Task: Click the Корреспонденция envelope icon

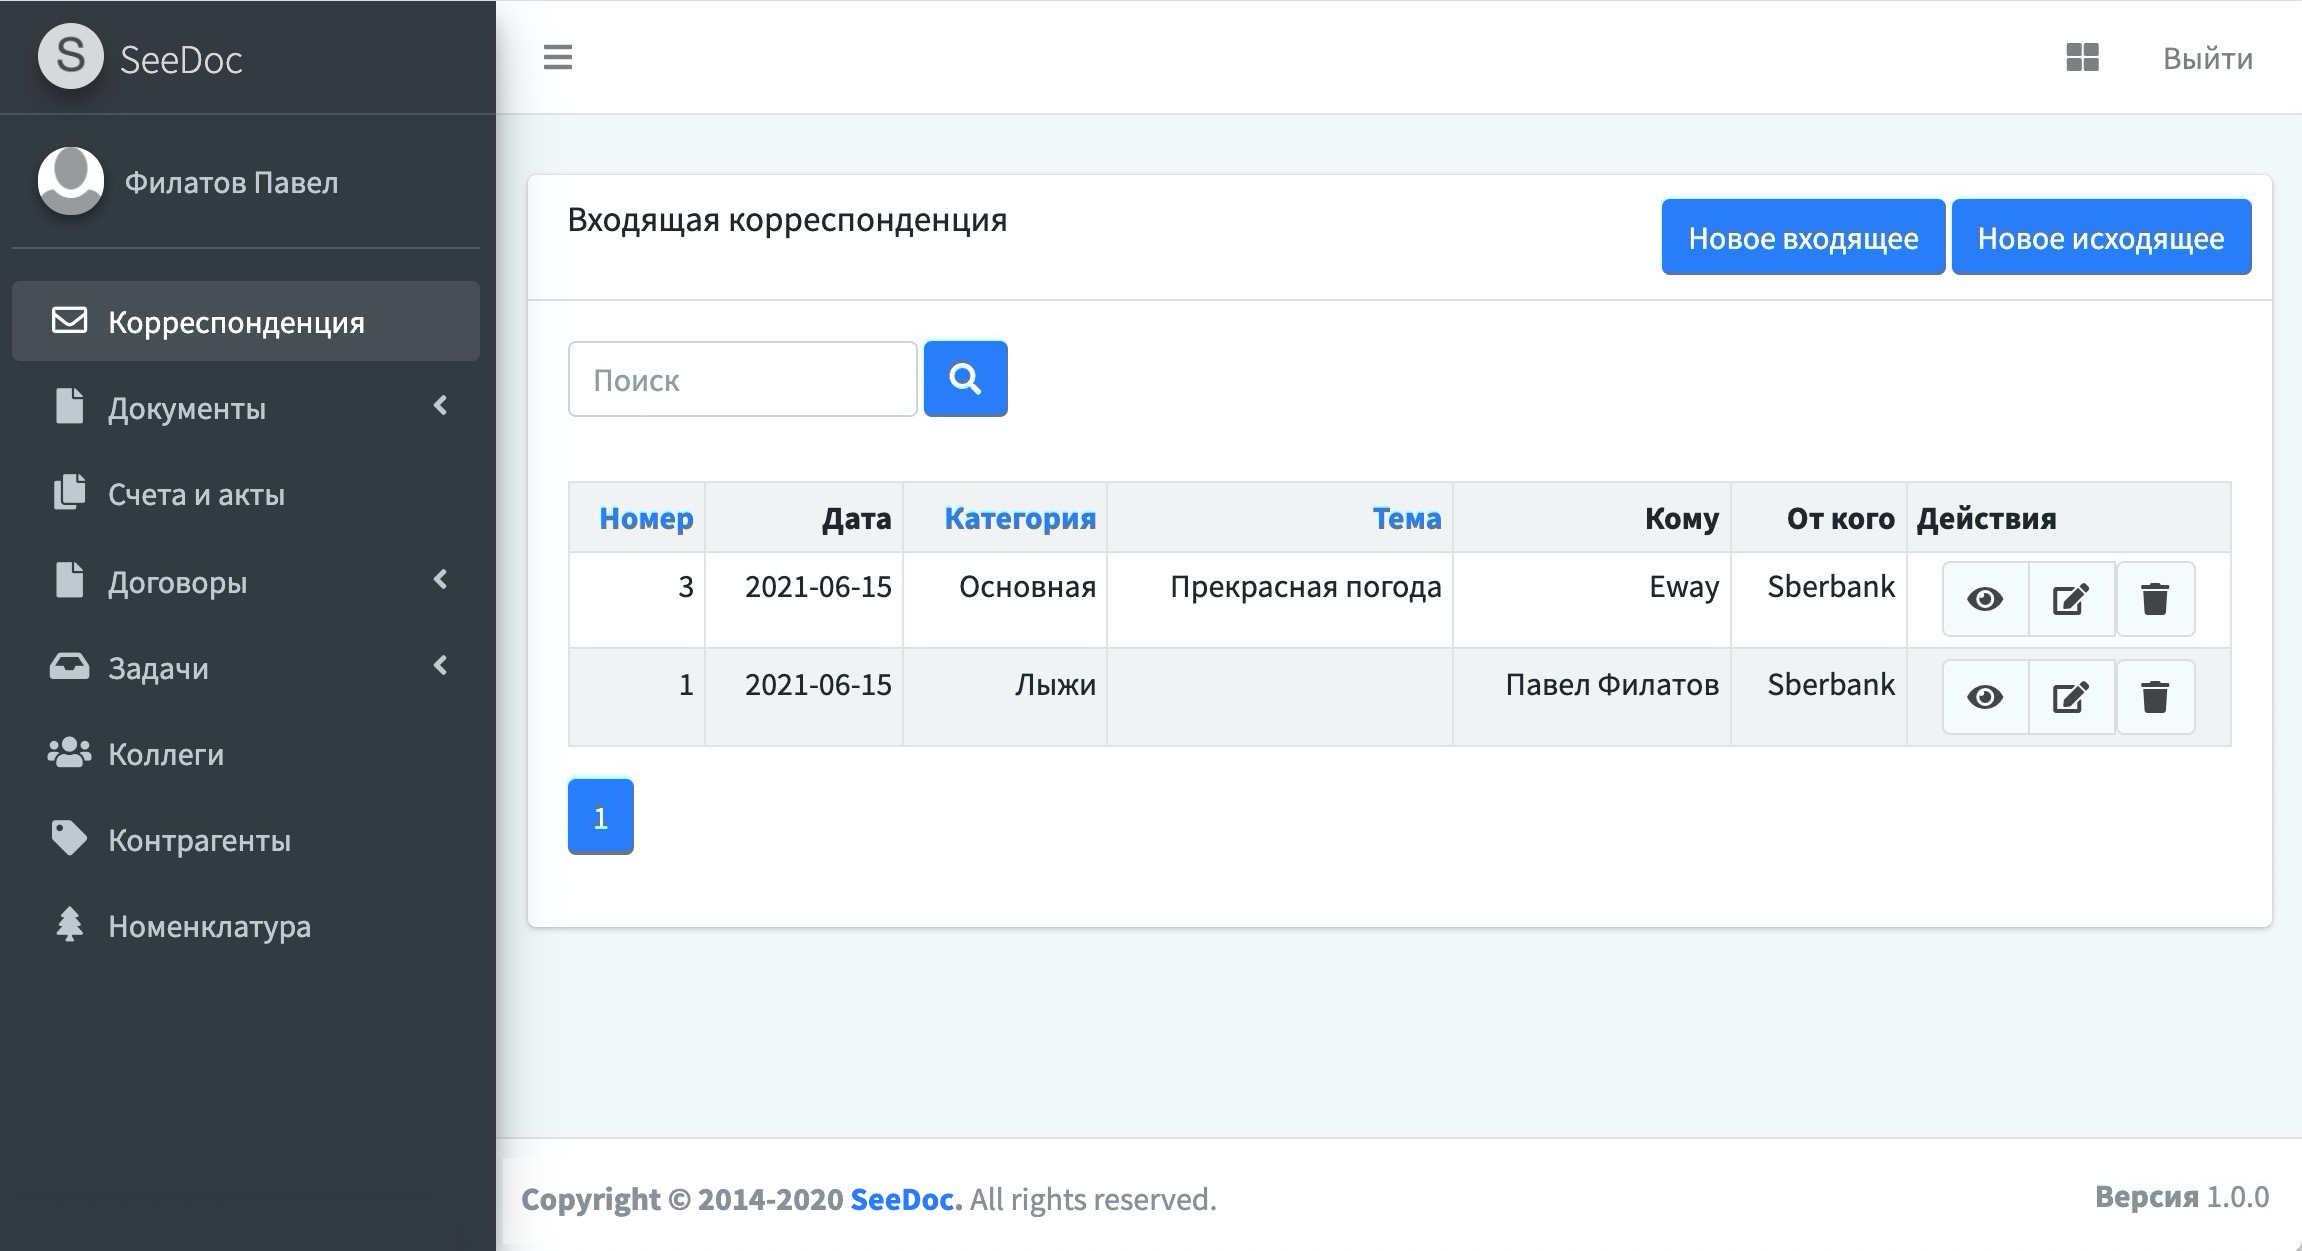Action: pyautogui.click(x=69, y=321)
